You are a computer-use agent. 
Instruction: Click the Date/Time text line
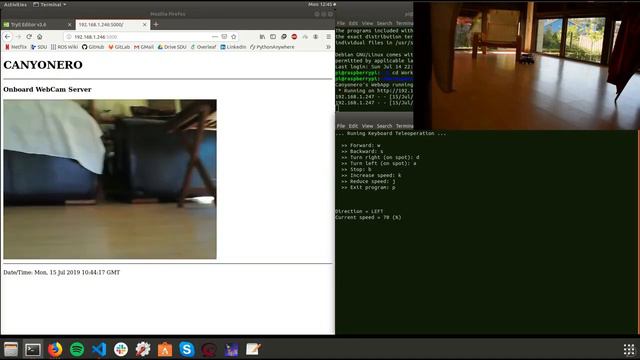point(62,272)
